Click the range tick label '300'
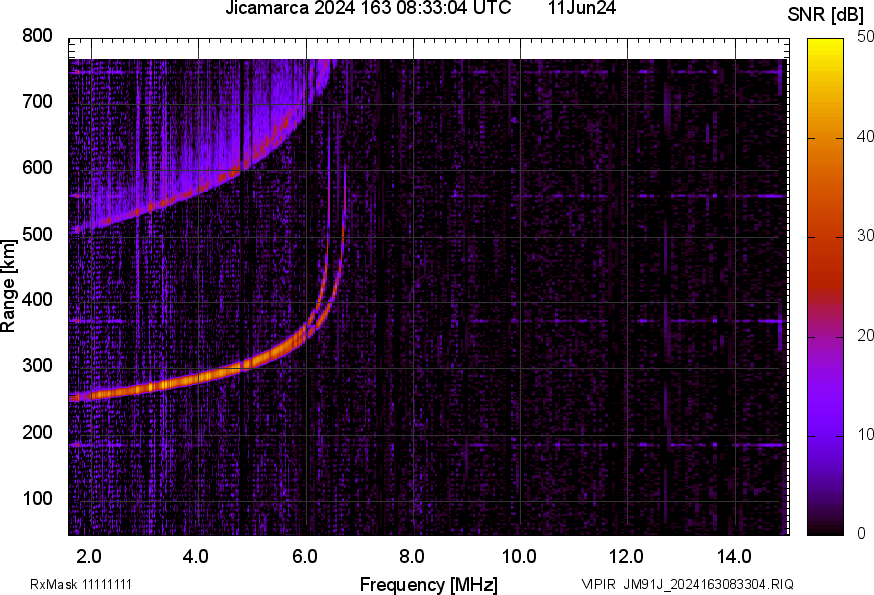The image size is (874, 595). [37, 366]
